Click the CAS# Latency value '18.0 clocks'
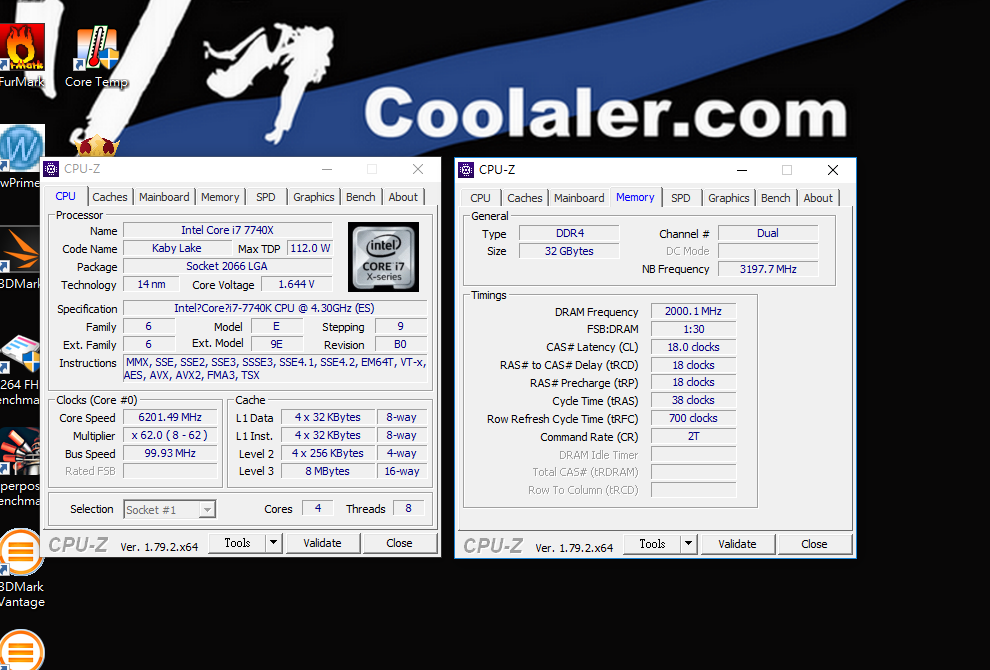Image resolution: width=990 pixels, height=670 pixels. (693, 347)
